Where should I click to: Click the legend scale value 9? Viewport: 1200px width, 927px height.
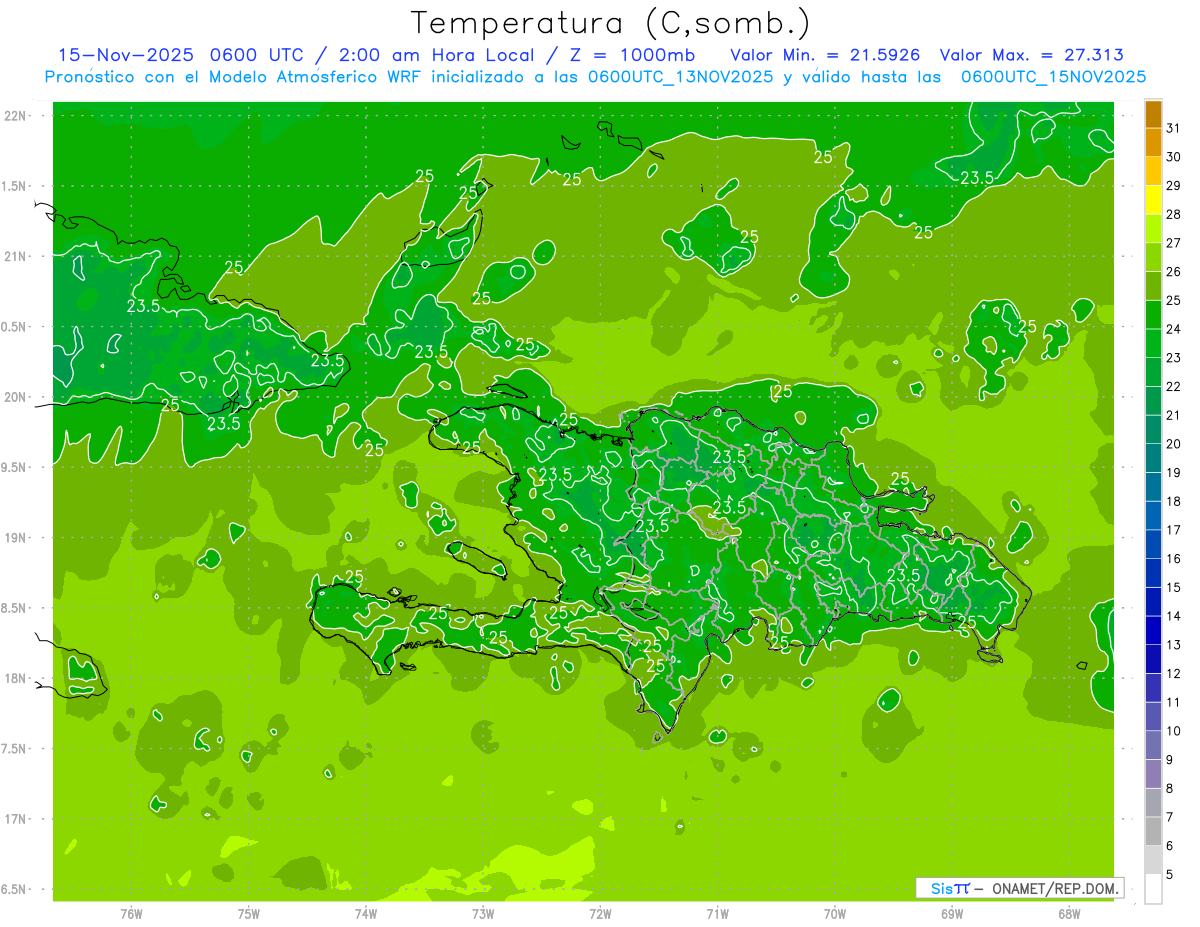(1170, 760)
